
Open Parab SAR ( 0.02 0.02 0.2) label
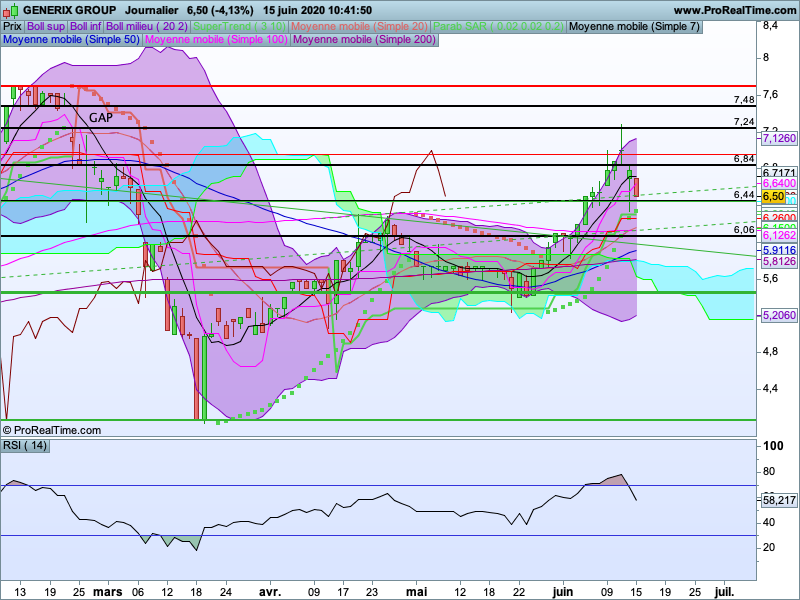(498, 27)
